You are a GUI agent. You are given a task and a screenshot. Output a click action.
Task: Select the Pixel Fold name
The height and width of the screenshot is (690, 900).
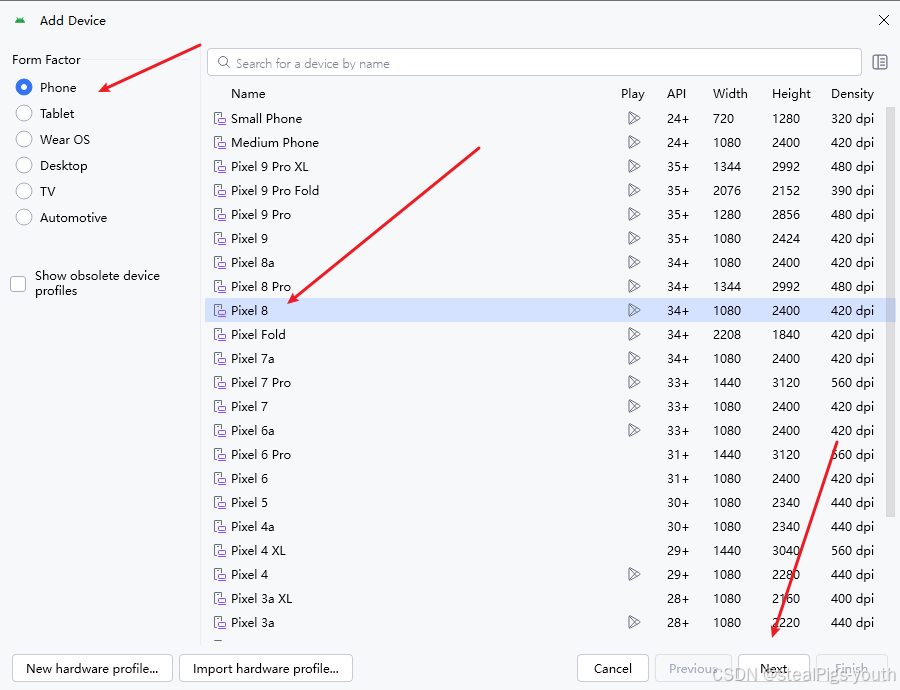[x=258, y=335]
